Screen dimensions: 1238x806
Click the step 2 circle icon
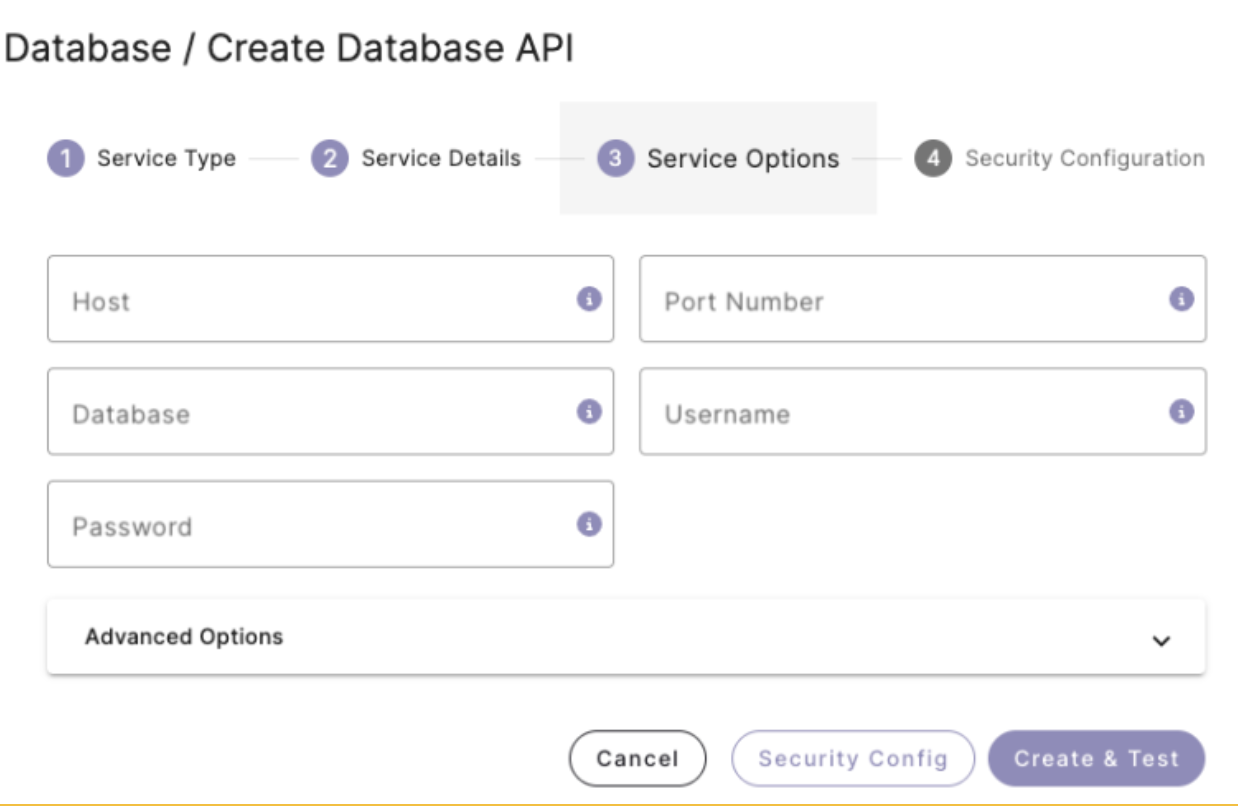329,158
